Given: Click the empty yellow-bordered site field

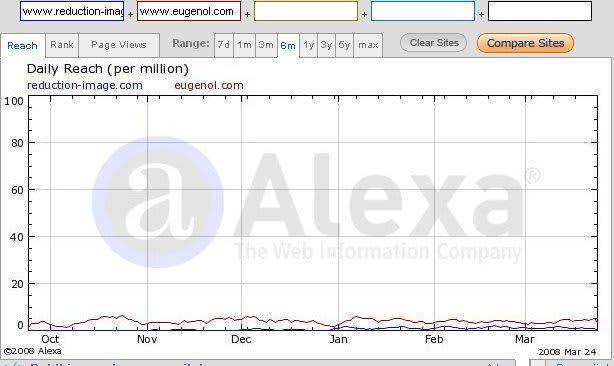Looking at the screenshot, I should (306, 11).
